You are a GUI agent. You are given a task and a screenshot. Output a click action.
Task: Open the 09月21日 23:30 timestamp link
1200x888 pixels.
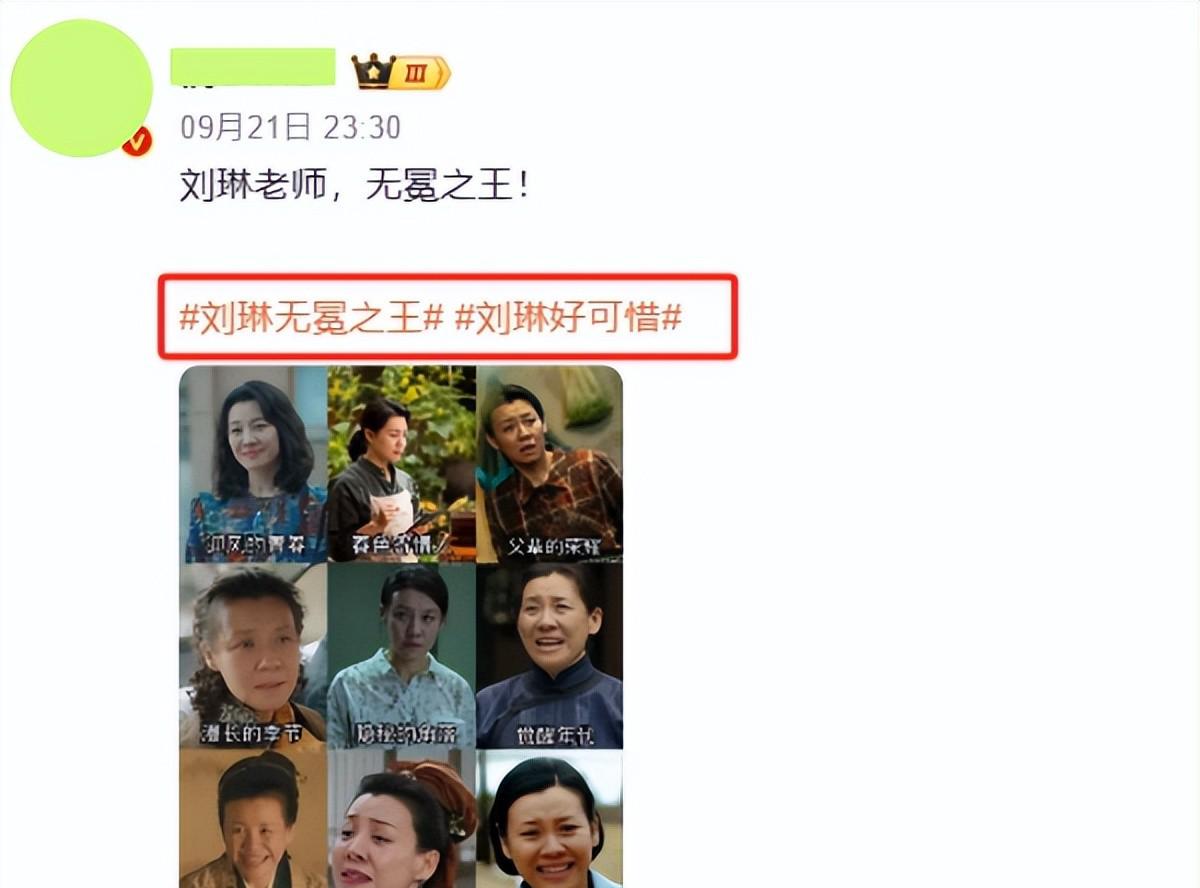[290, 127]
